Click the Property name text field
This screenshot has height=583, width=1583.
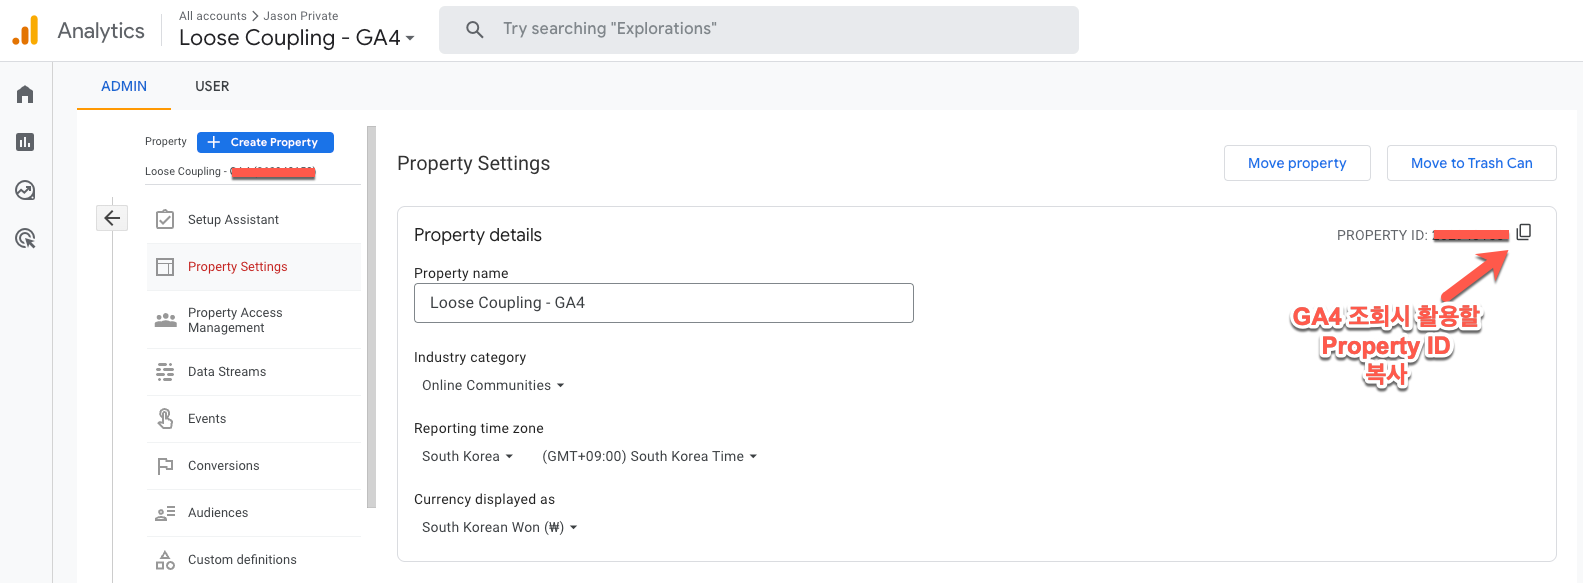pos(663,303)
